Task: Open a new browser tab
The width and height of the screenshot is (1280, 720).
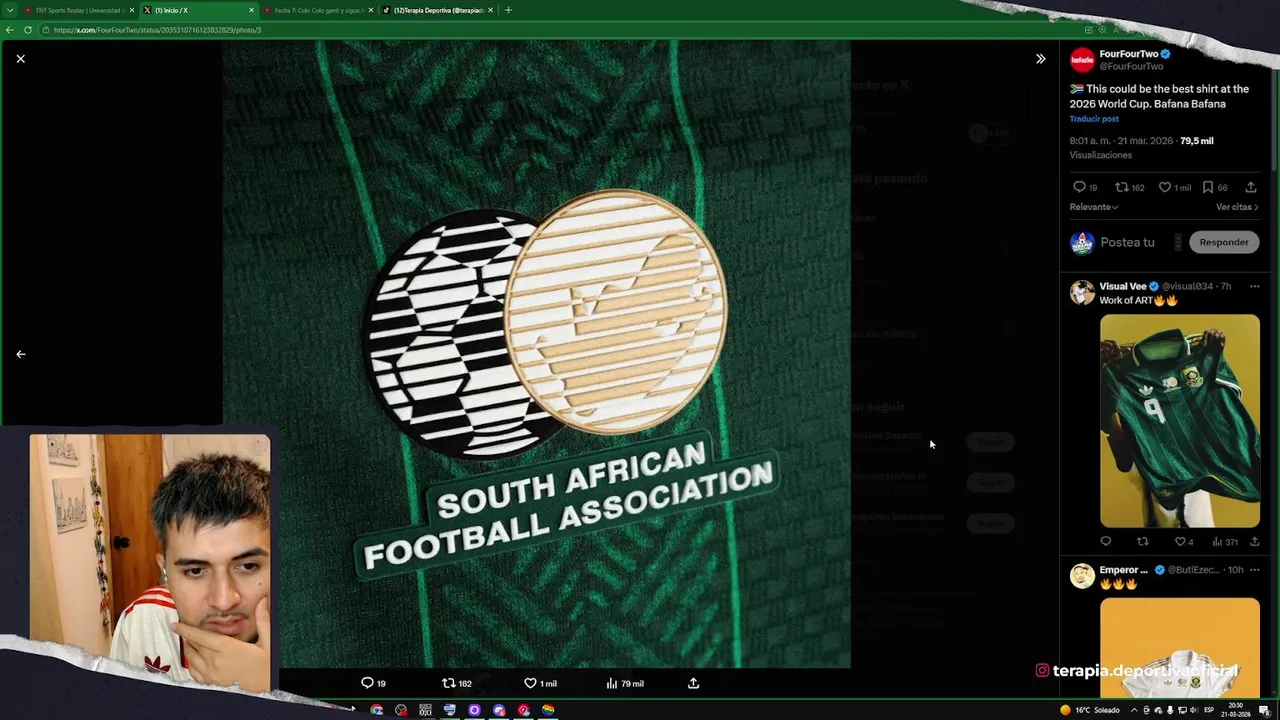Action: [508, 10]
